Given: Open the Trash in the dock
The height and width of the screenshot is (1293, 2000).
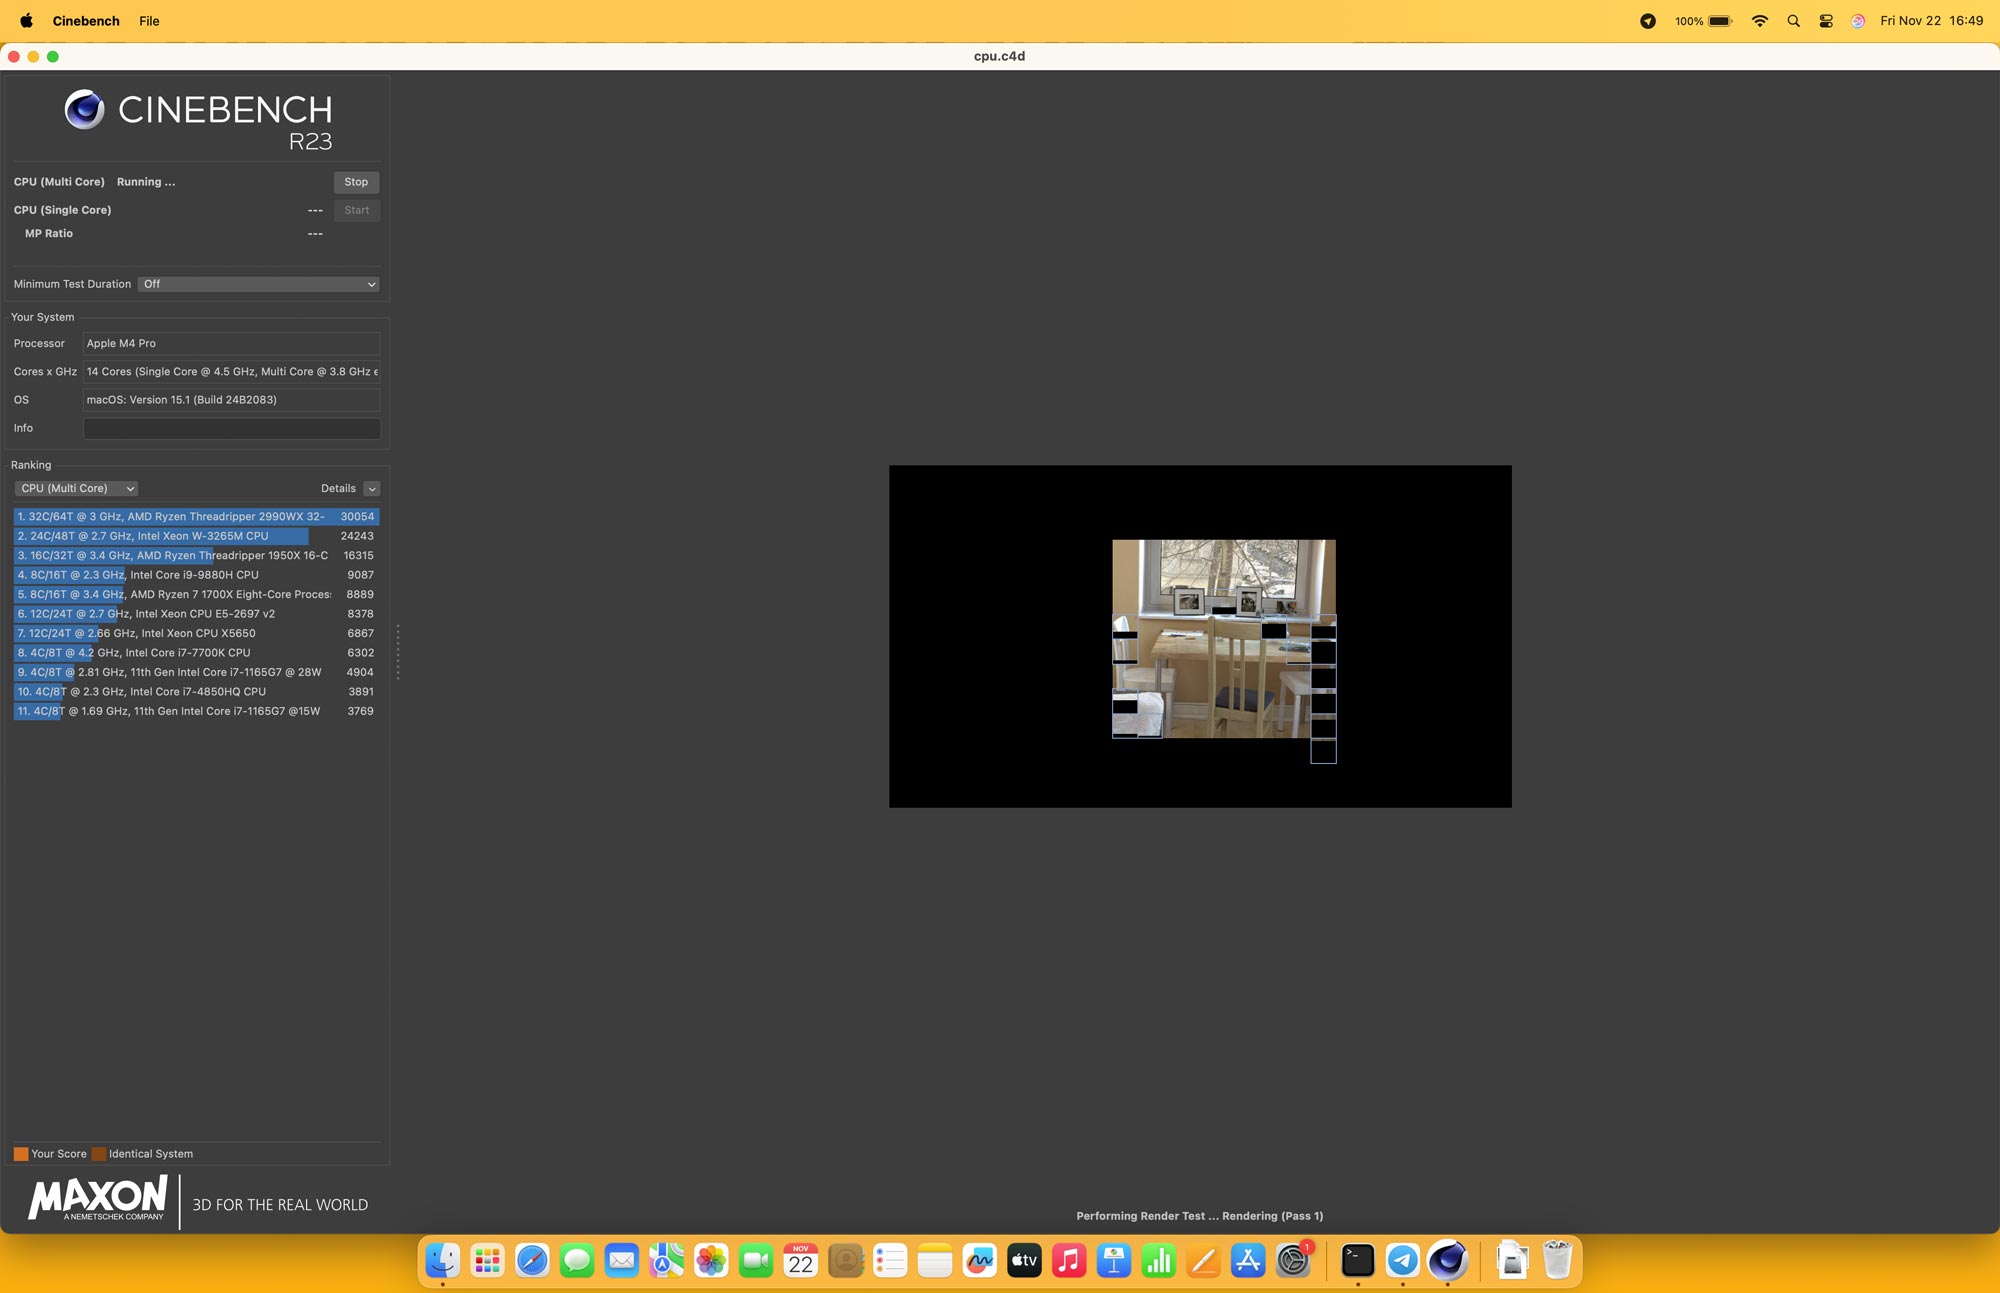Looking at the screenshot, I should tap(1557, 1260).
